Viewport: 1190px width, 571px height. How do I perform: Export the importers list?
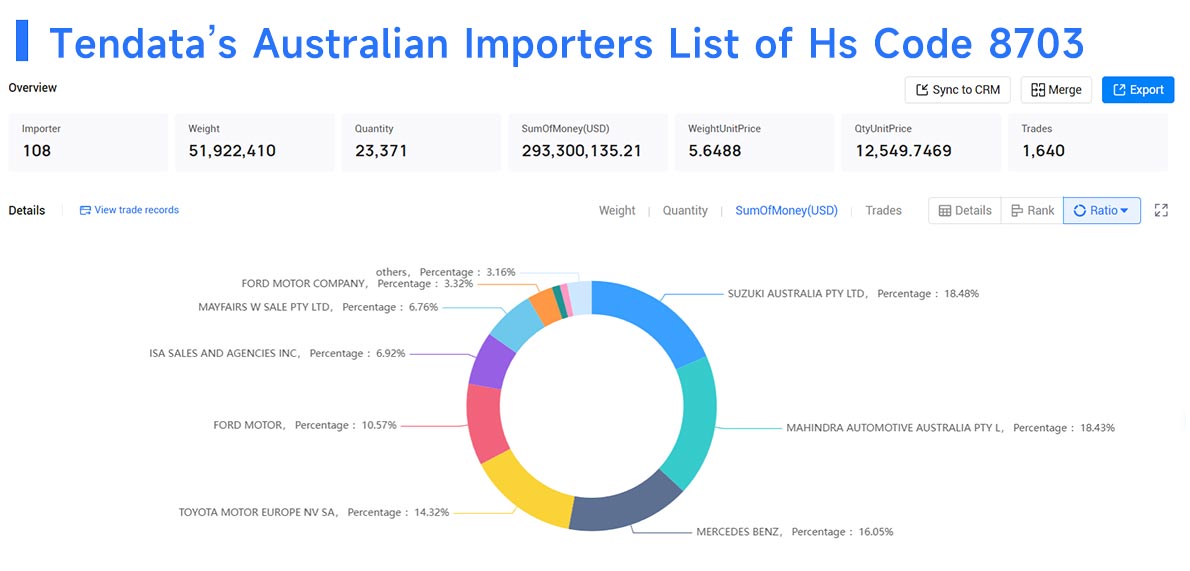[1138, 90]
